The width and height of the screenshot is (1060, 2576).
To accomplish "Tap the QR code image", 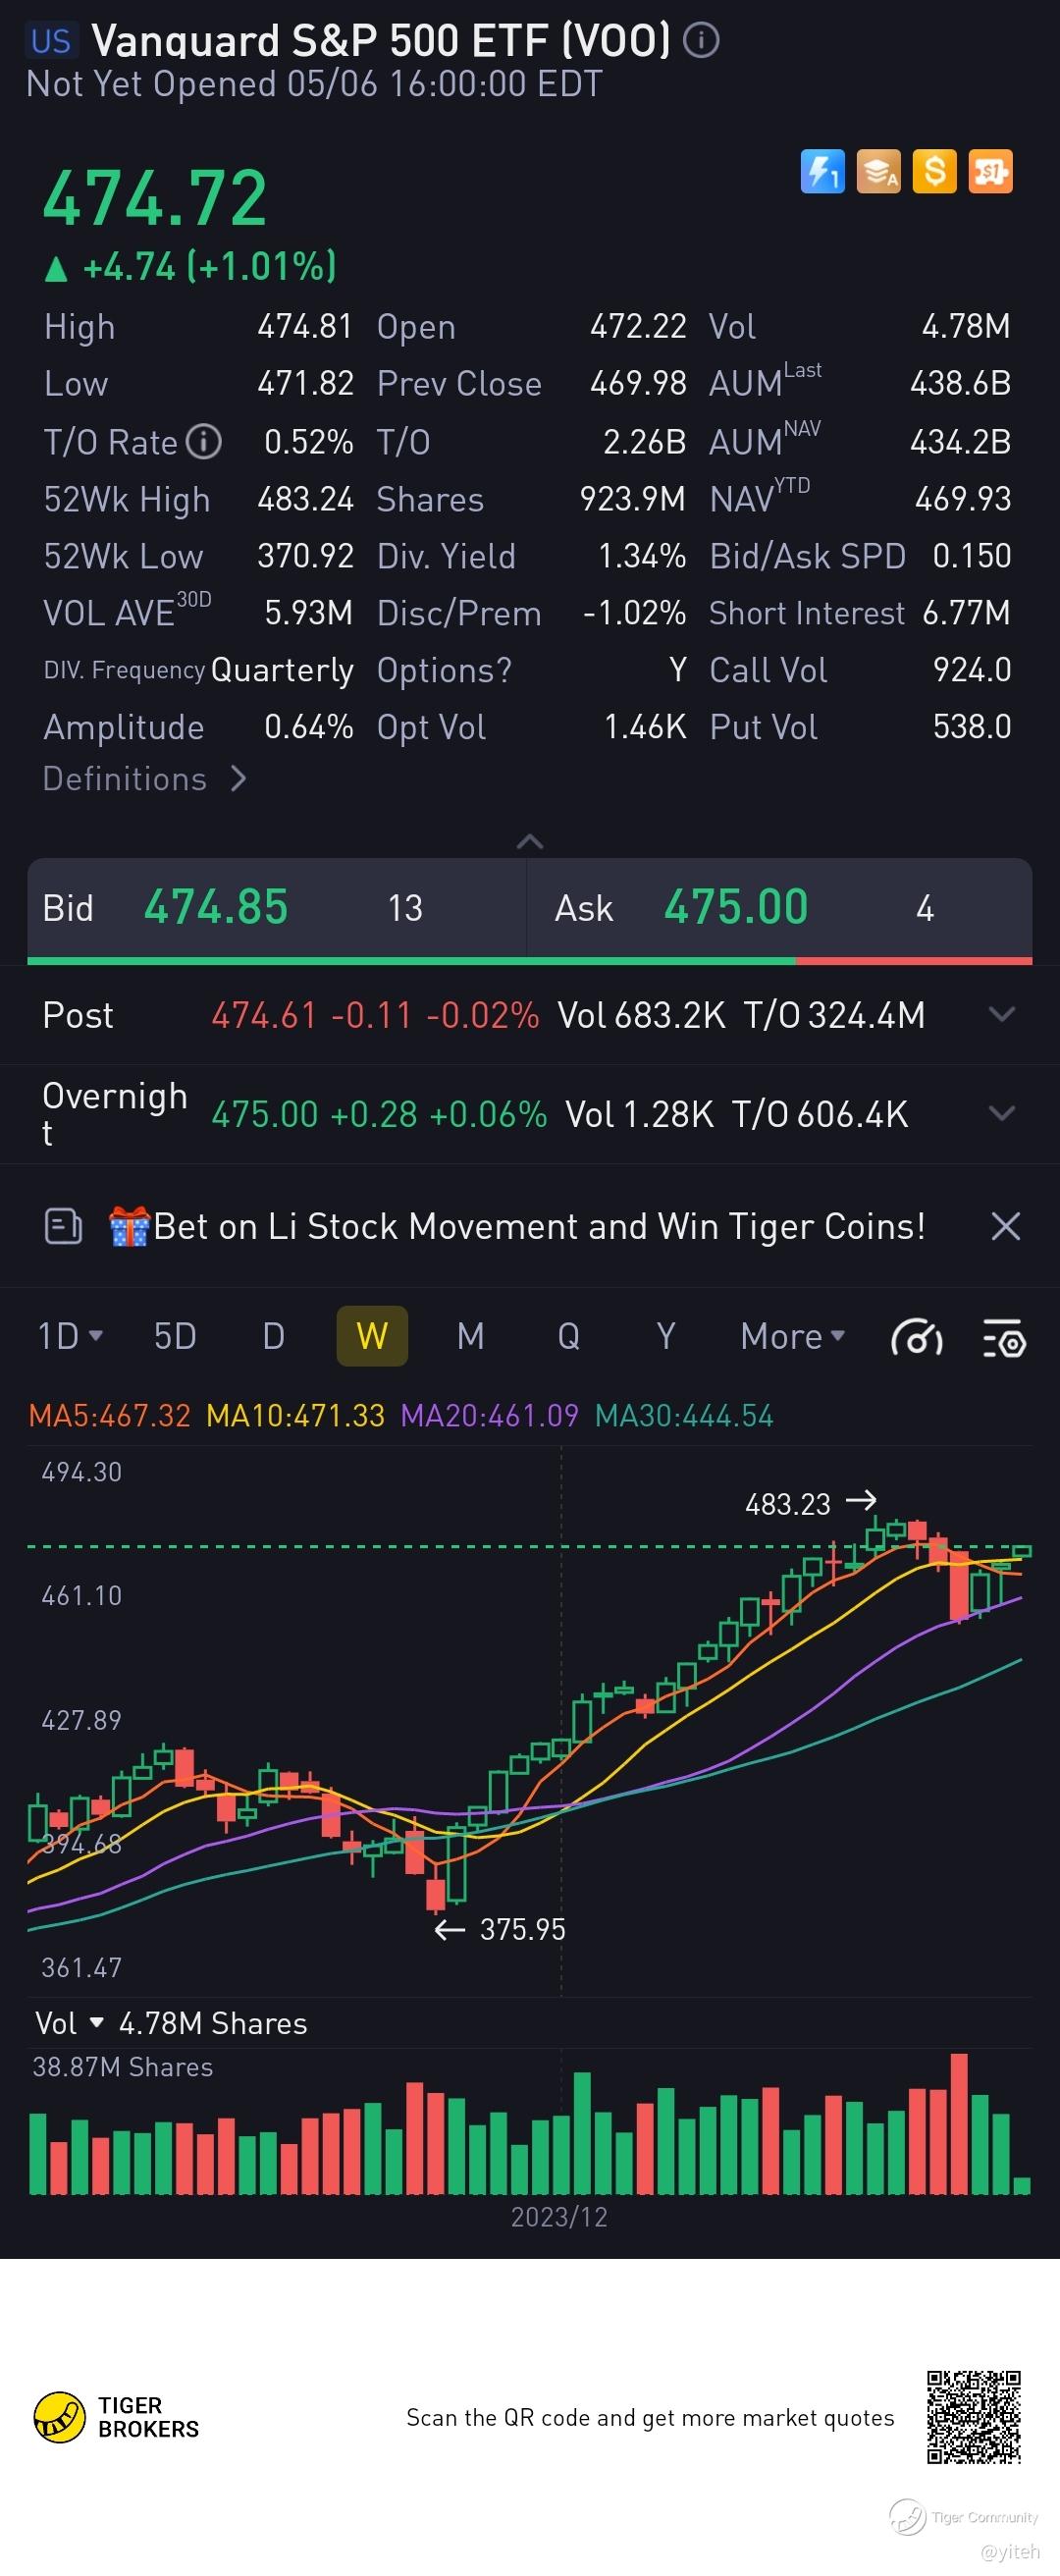I will [x=974, y=2417].
